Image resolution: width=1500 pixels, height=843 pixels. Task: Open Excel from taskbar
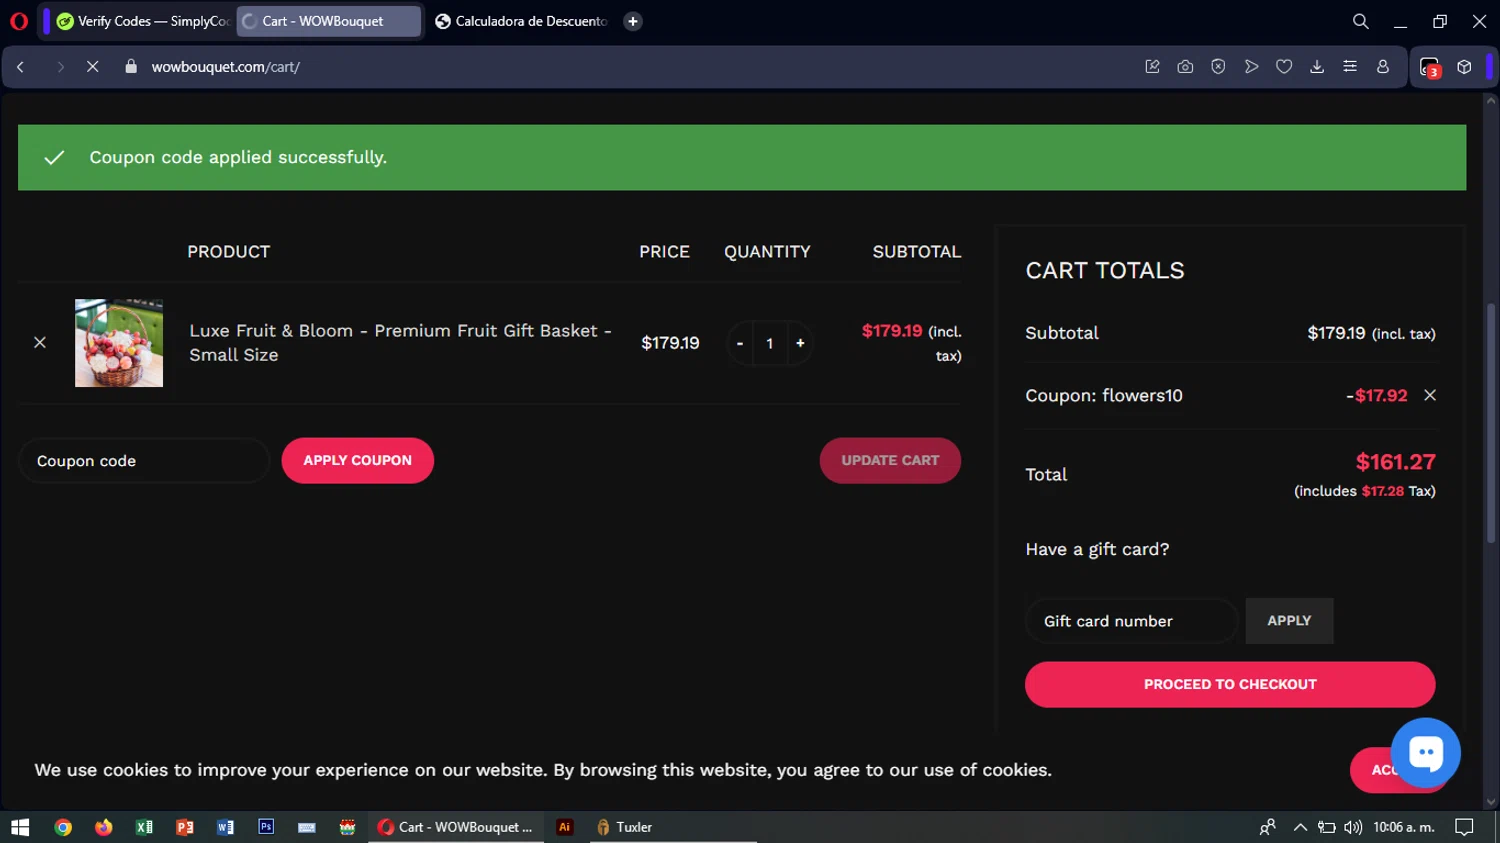[144, 827]
